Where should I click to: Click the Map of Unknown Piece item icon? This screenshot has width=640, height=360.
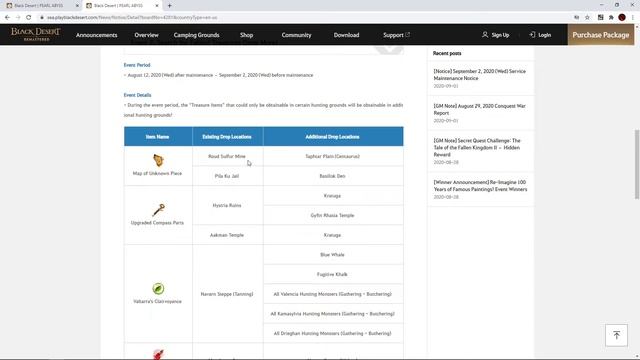[158, 160]
